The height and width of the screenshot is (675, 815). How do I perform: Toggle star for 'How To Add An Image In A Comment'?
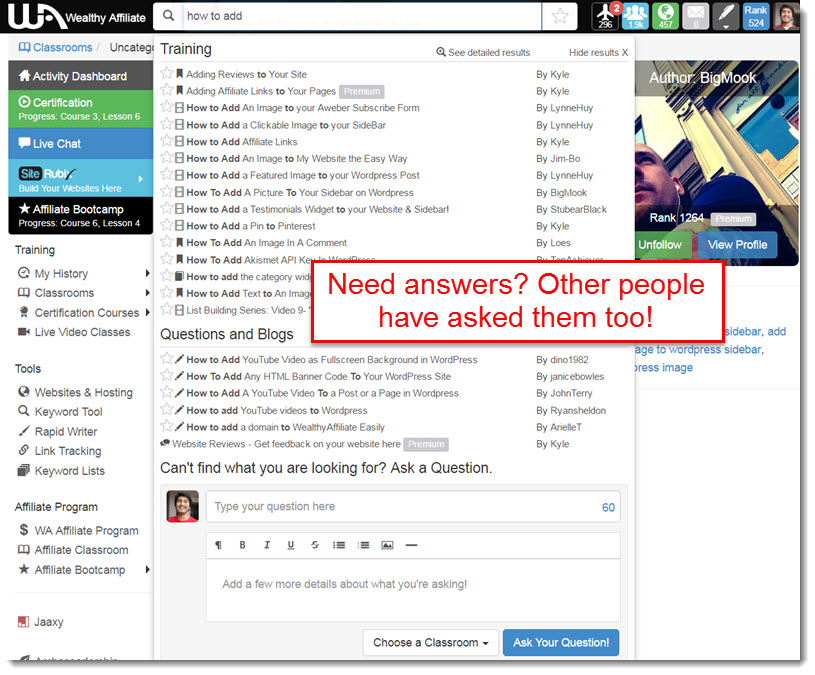tap(166, 242)
